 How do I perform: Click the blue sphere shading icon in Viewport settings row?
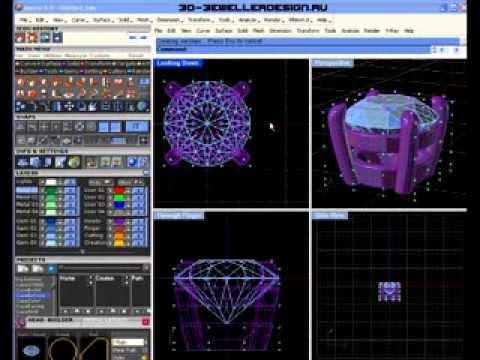pos(133,162)
